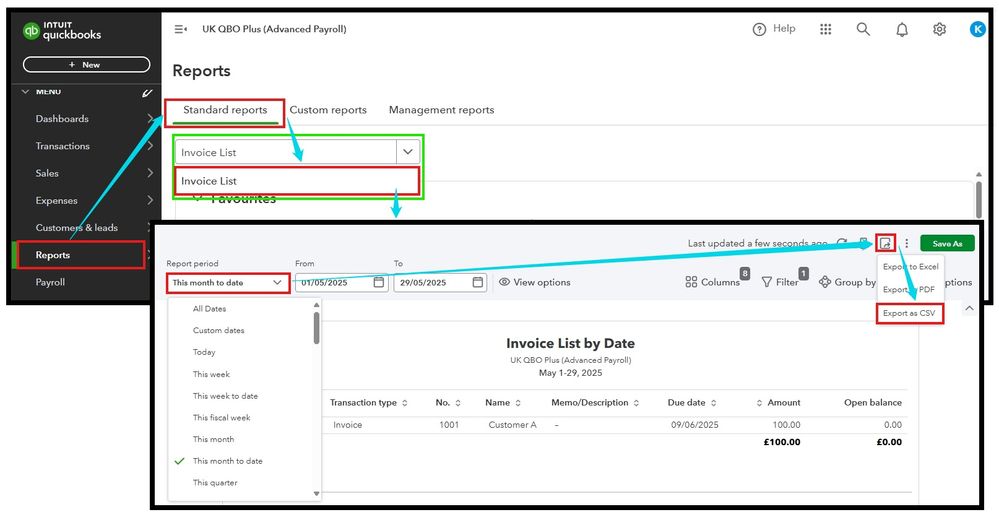The height and width of the screenshot is (517, 999).
Task: Open Expenses in the sidebar
Action: tap(57, 200)
